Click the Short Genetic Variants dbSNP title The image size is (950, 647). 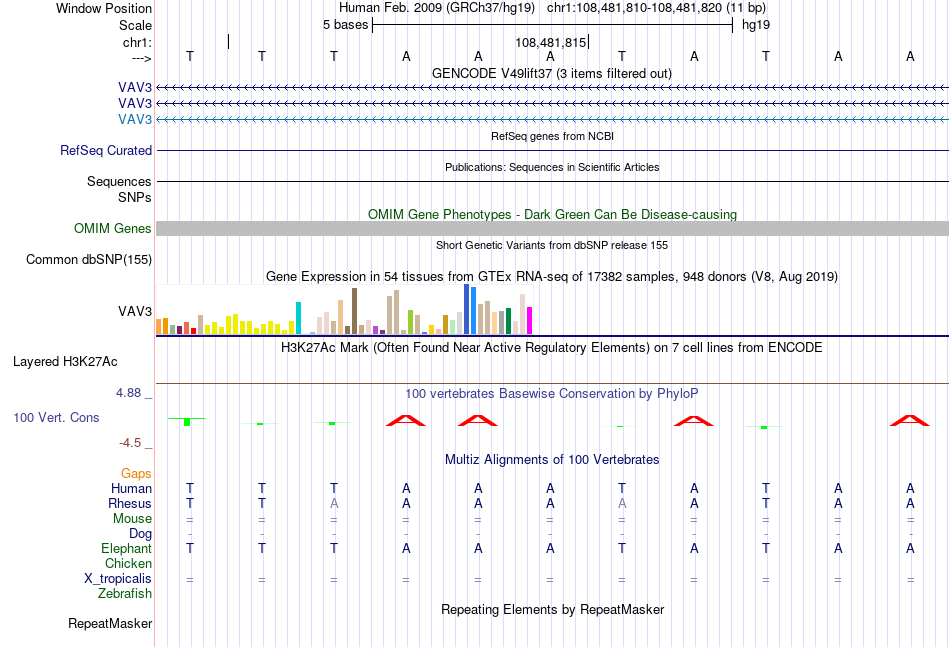(x=552, y=245)
